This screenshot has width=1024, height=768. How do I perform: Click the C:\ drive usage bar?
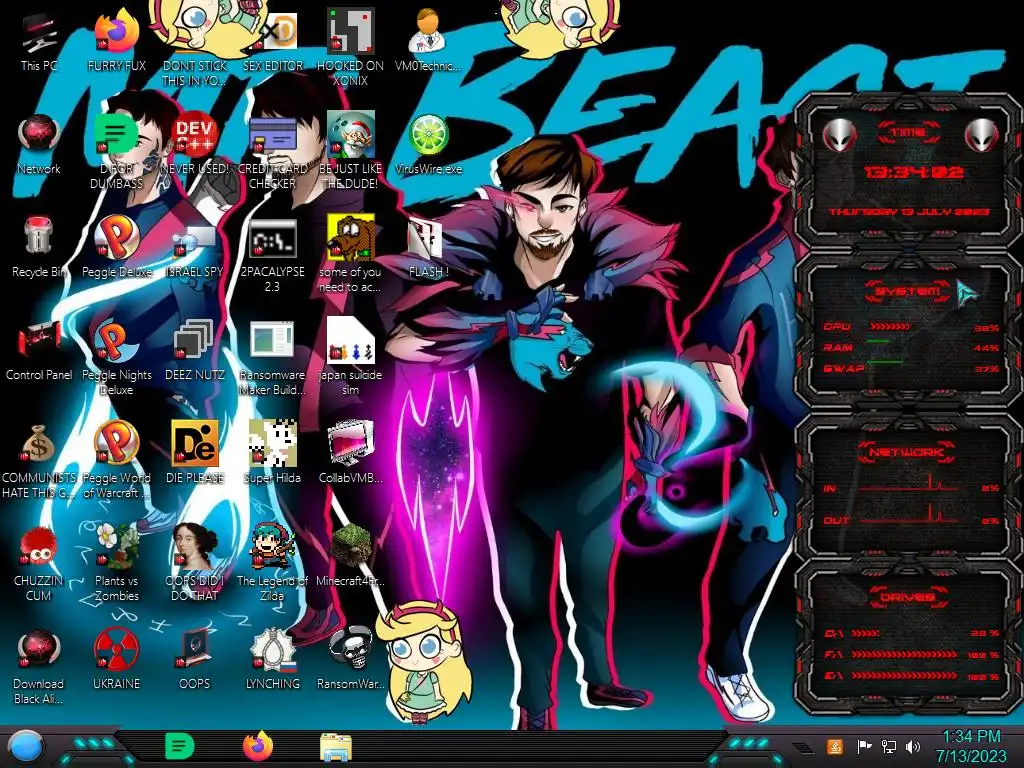(x=865, y=633)
